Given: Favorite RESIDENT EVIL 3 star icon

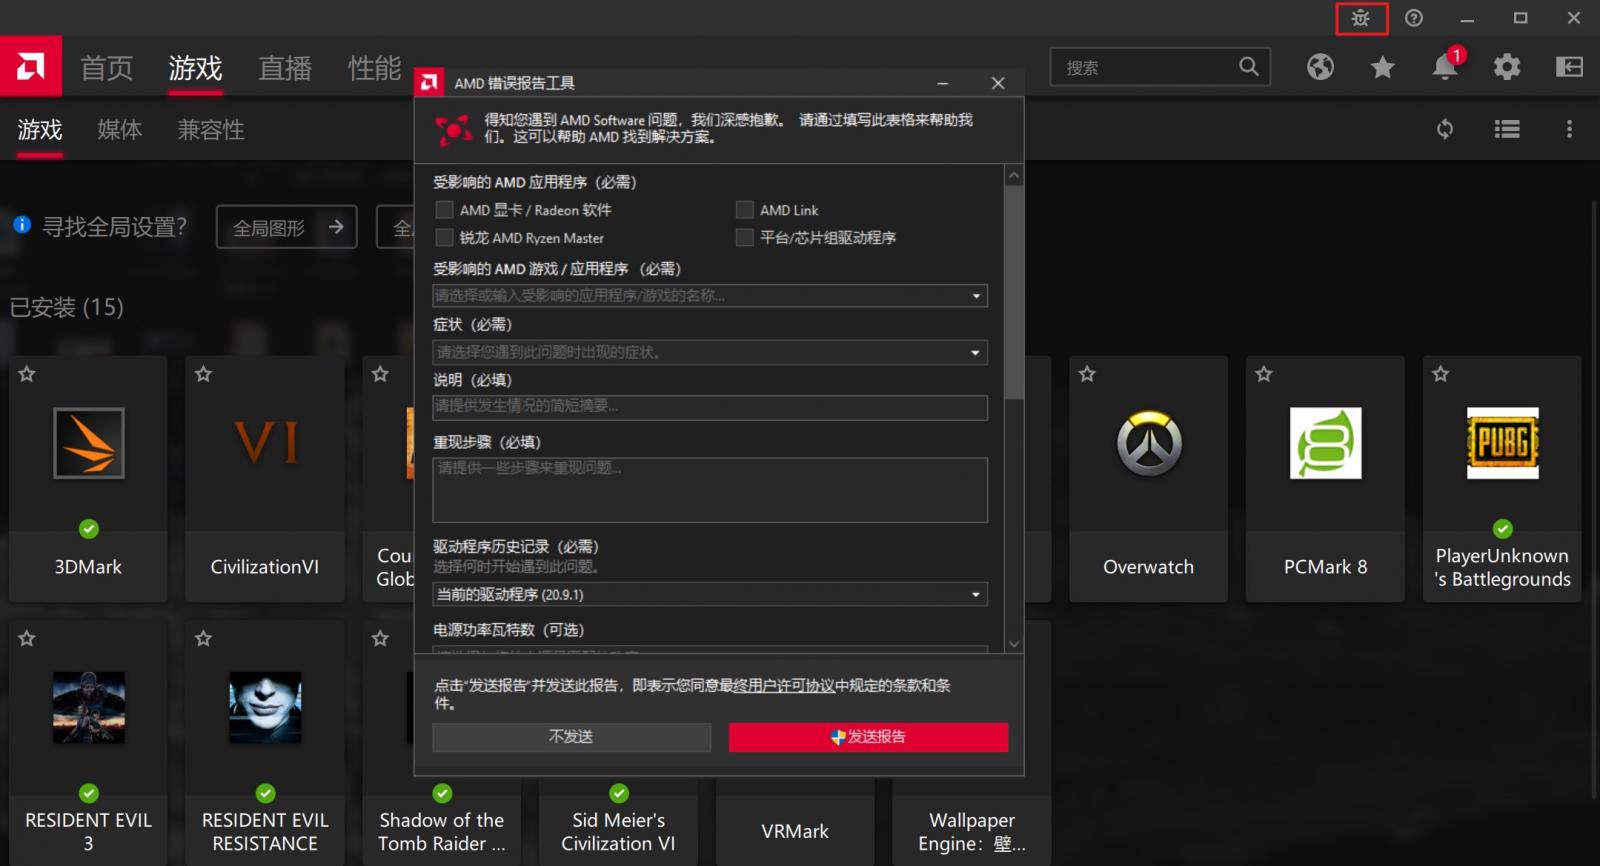Looking at the screenshot, I should [27, 638].
